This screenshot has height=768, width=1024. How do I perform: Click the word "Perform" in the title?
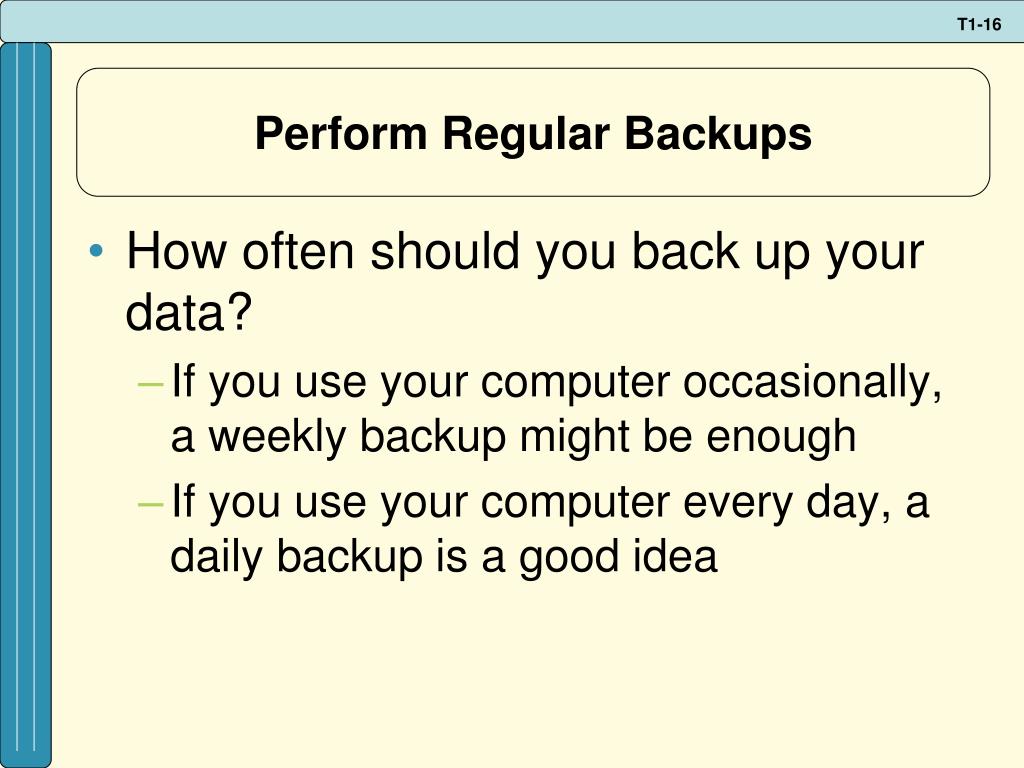pos(341,133)
